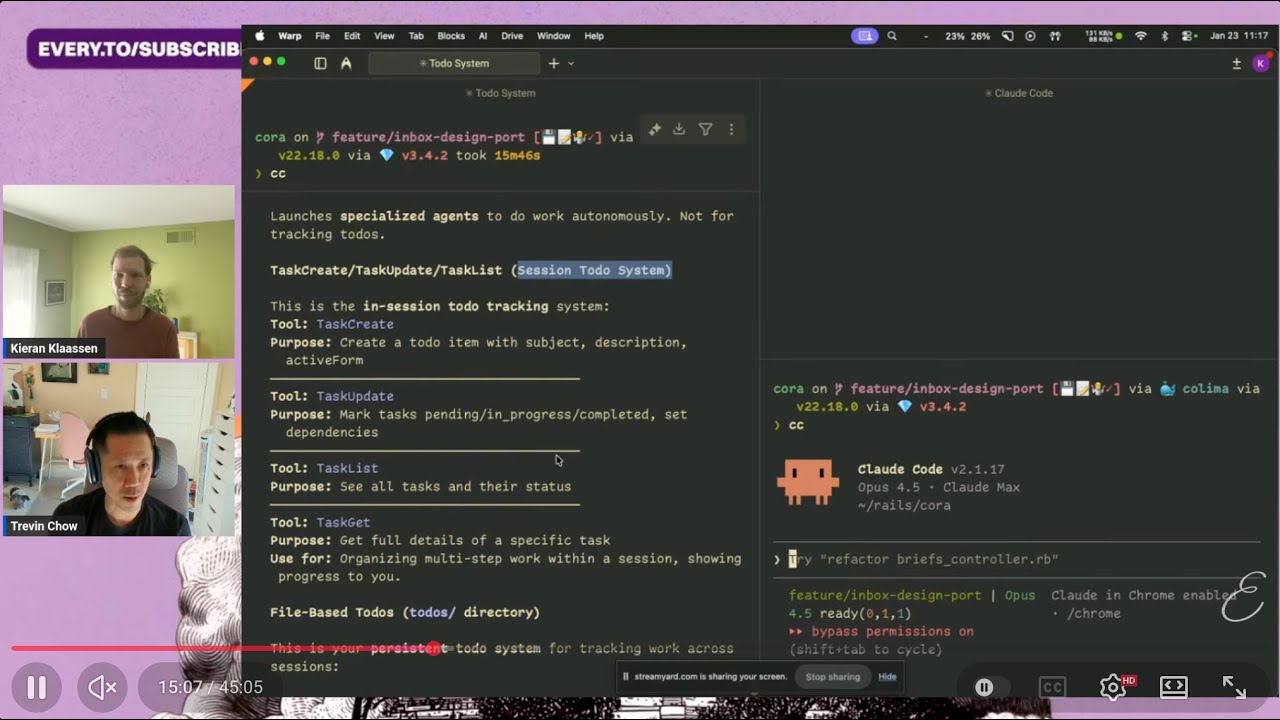Image resolution: width=1280 pixels, height=720 pixels.
Task: Click the Claude Code mascot logo
Action: (x=807, y=482)
